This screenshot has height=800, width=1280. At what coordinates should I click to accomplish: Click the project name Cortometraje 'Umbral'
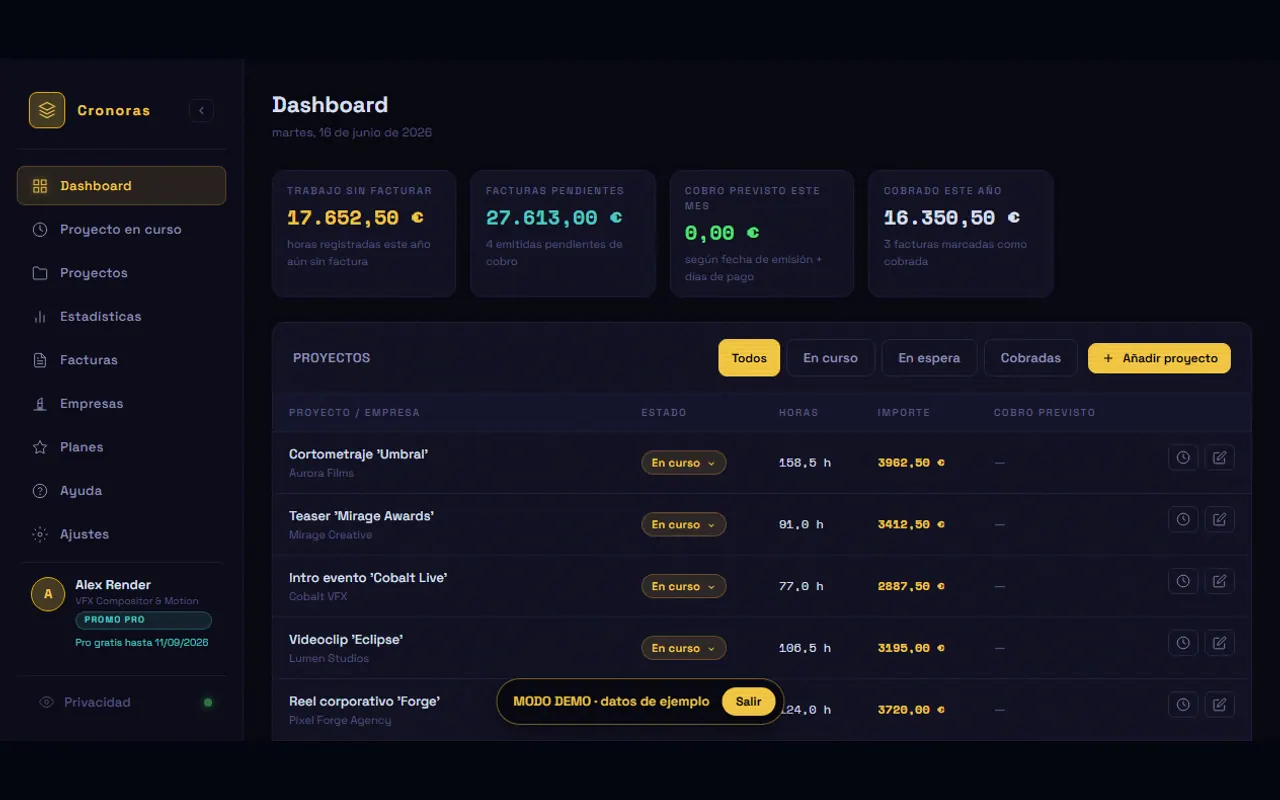pos(358,454)
